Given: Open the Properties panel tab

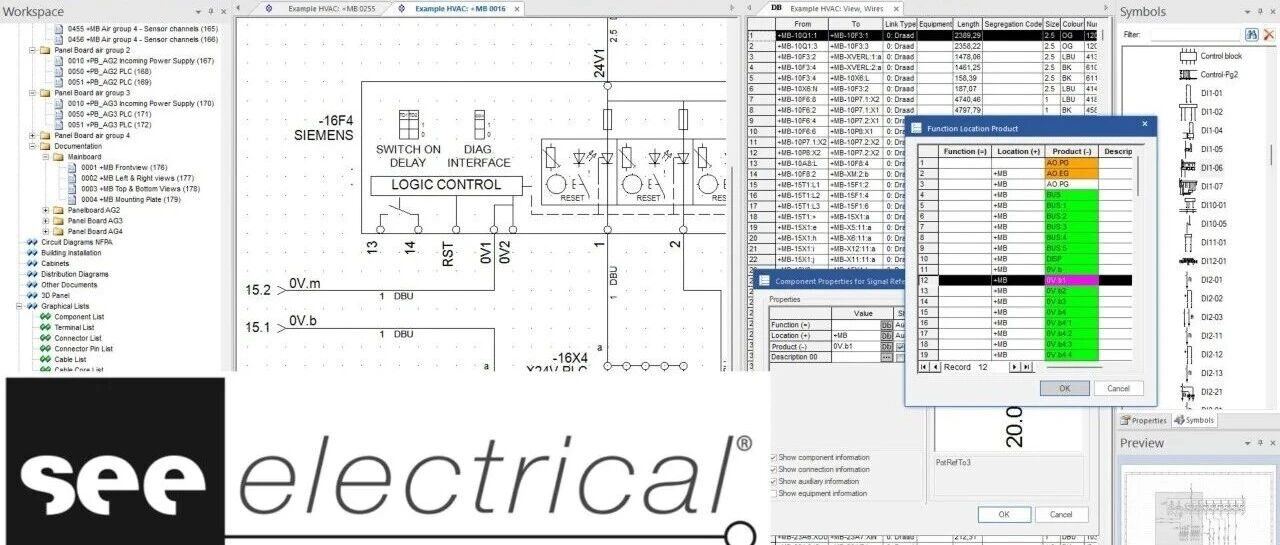Looking at the screenshot, I should (1142, 420).
